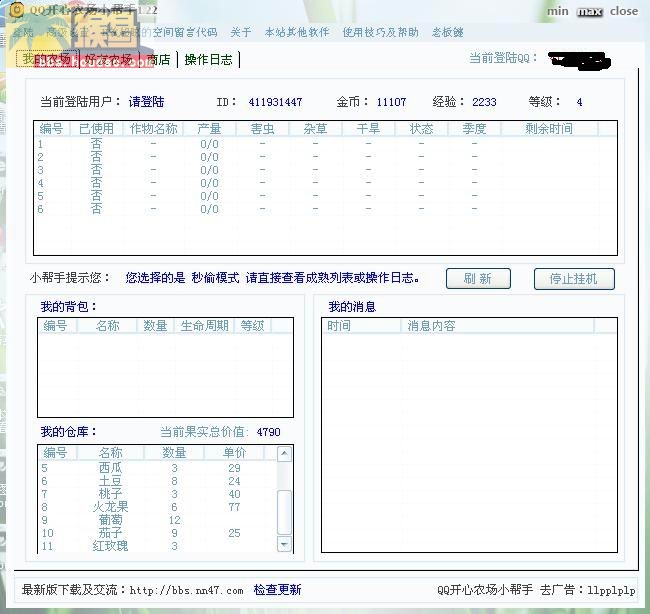Select the 桃子 warehouse row
The width and height of the screenshot is (650, 614).
point(158,494)
